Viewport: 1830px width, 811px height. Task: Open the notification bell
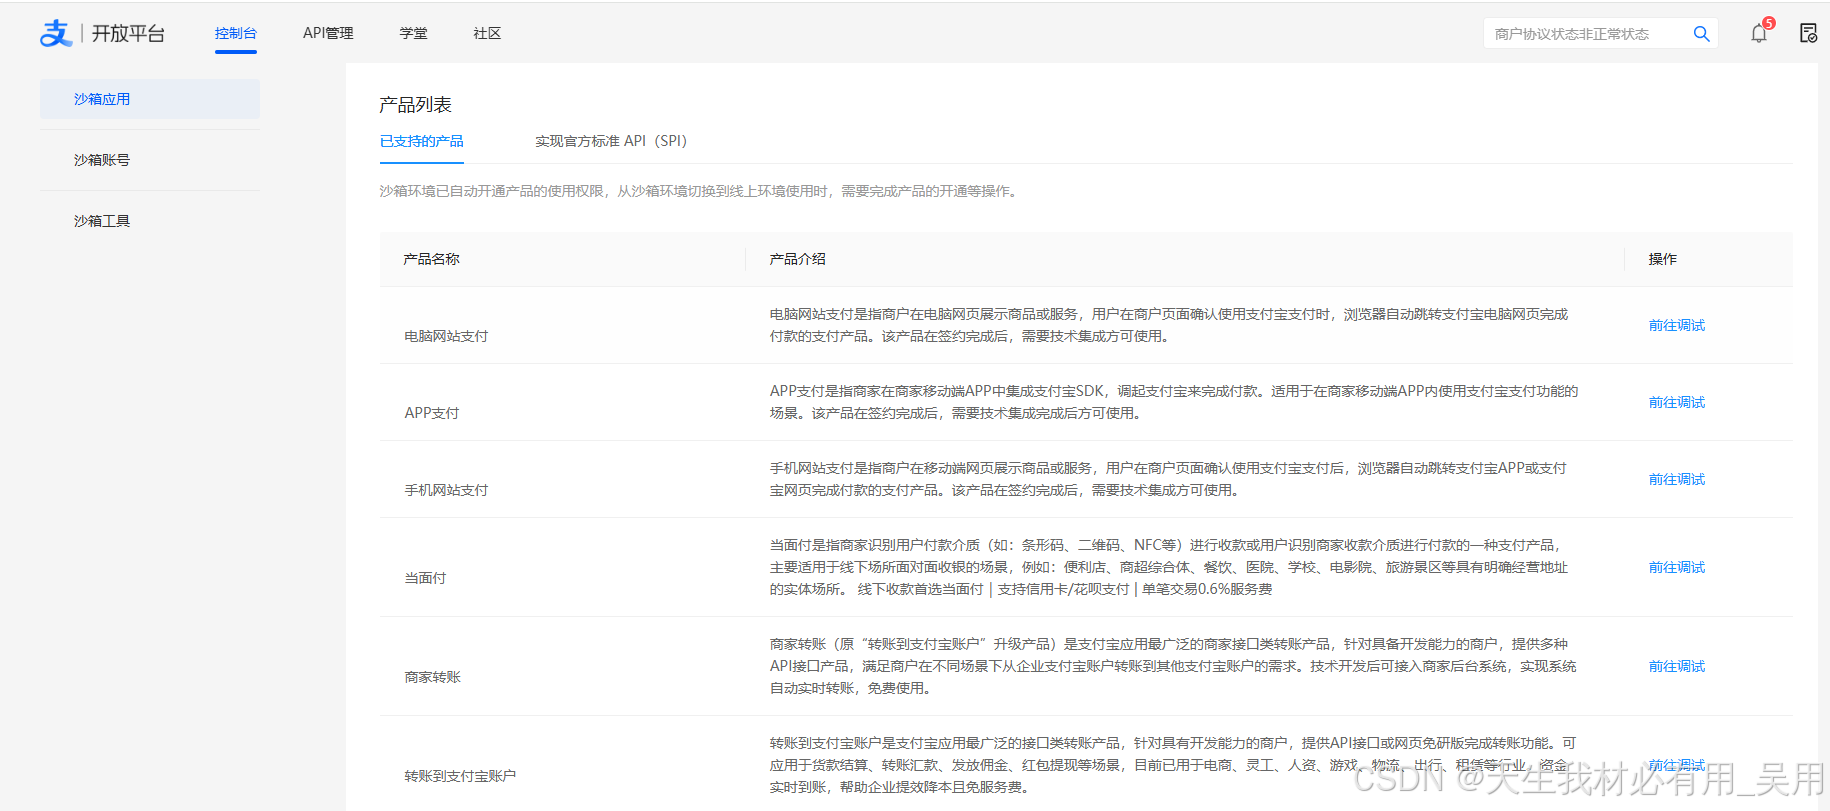(1759, 33)
